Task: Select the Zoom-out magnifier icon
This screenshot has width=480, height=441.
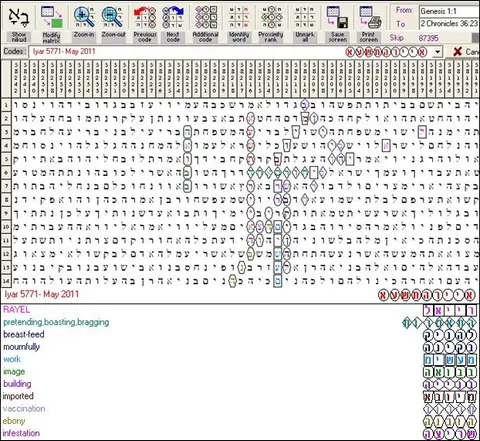Action: pyautogui.click(x=112, y=17)
